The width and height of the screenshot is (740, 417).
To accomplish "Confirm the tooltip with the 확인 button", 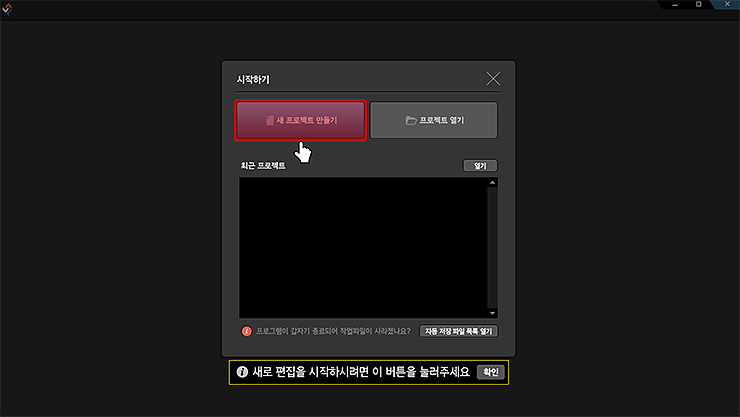I will 490,372.
